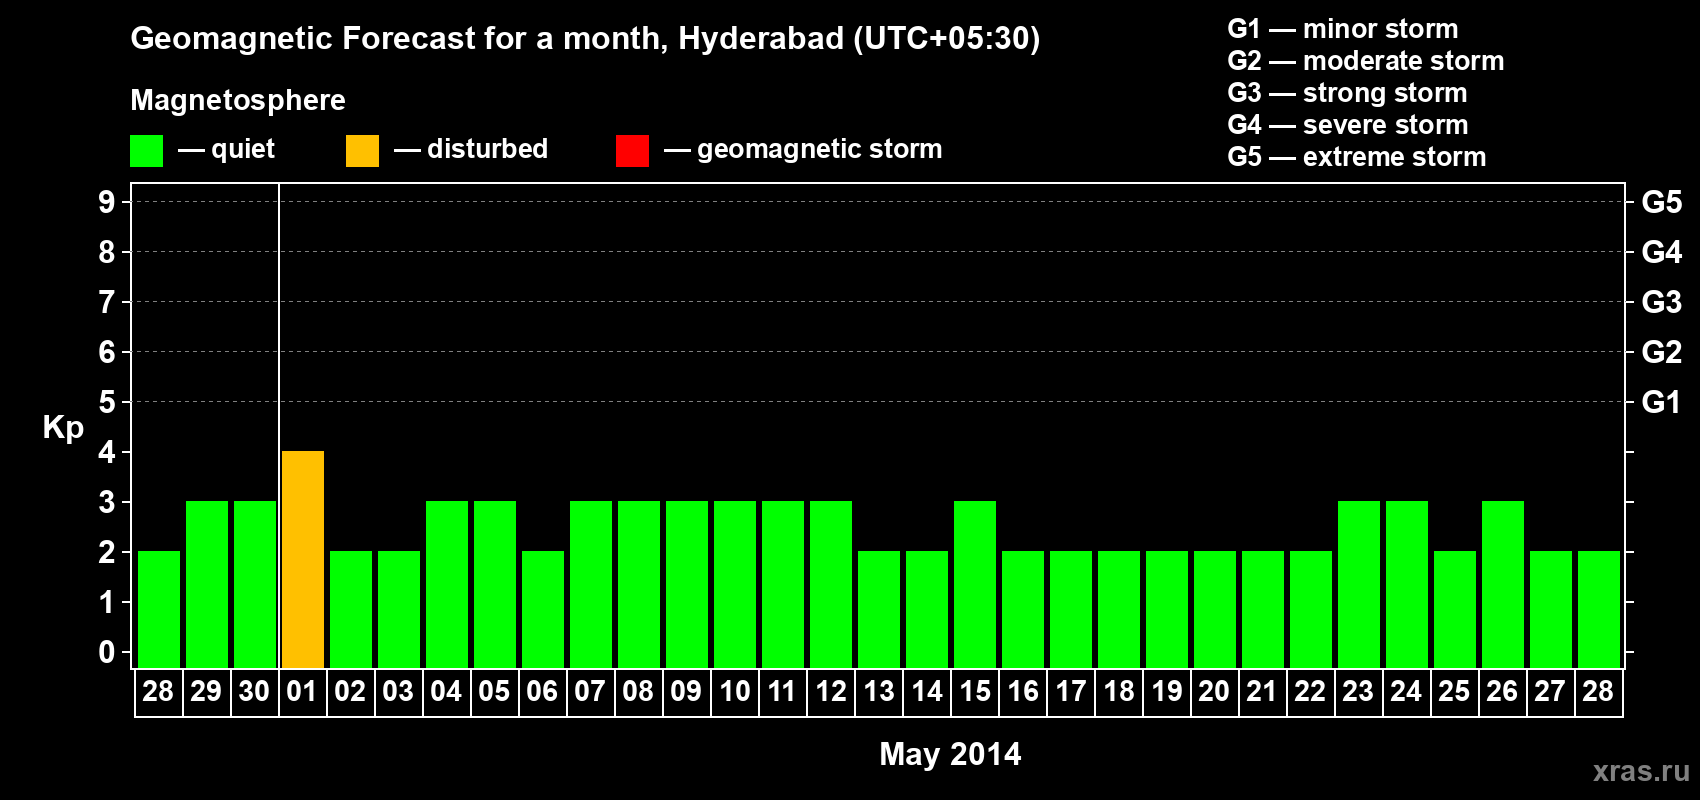The height and width of the screenshot is (800, 1700).
Task: Click date label 23 on x-axis
Action: 1358,691
